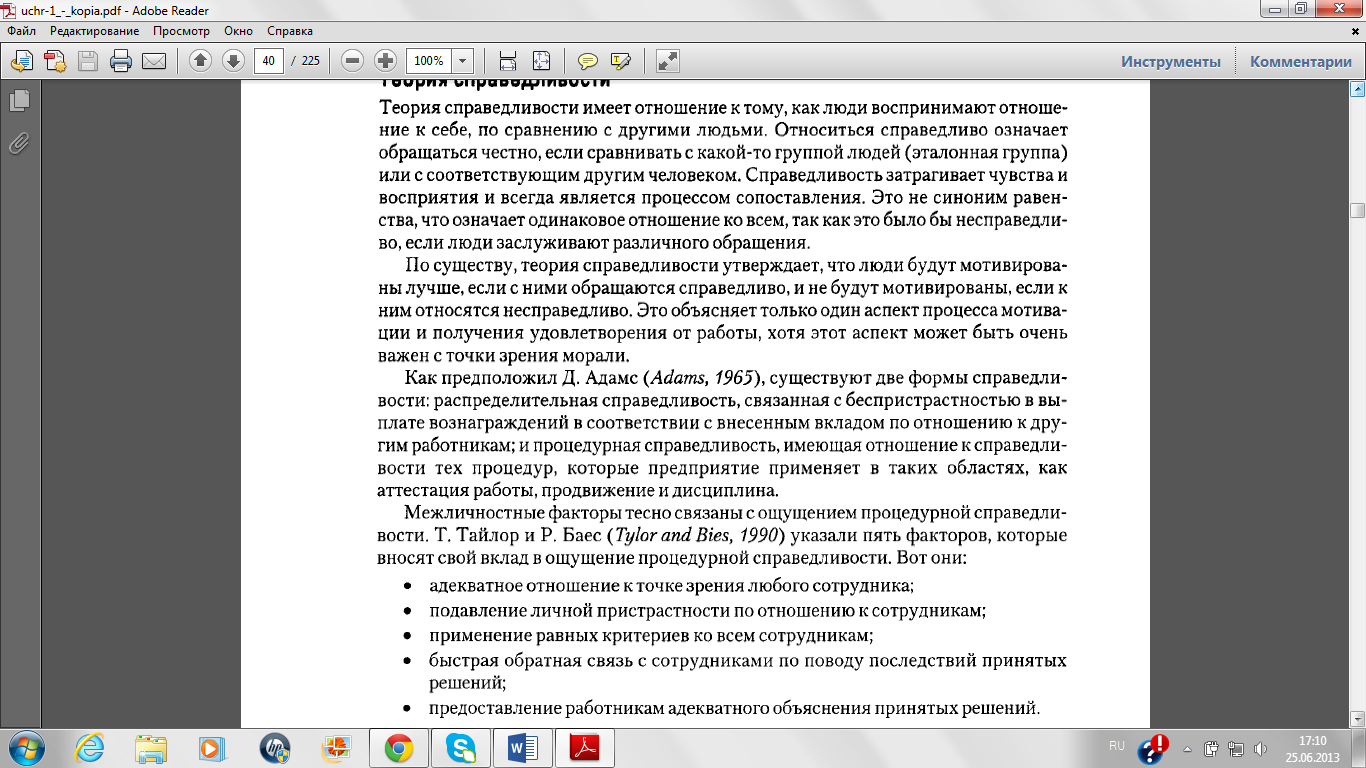Go to the previous page with the up arrow
The height and width of the screenshot is (768, 1366).
click(x=200, y=61)
